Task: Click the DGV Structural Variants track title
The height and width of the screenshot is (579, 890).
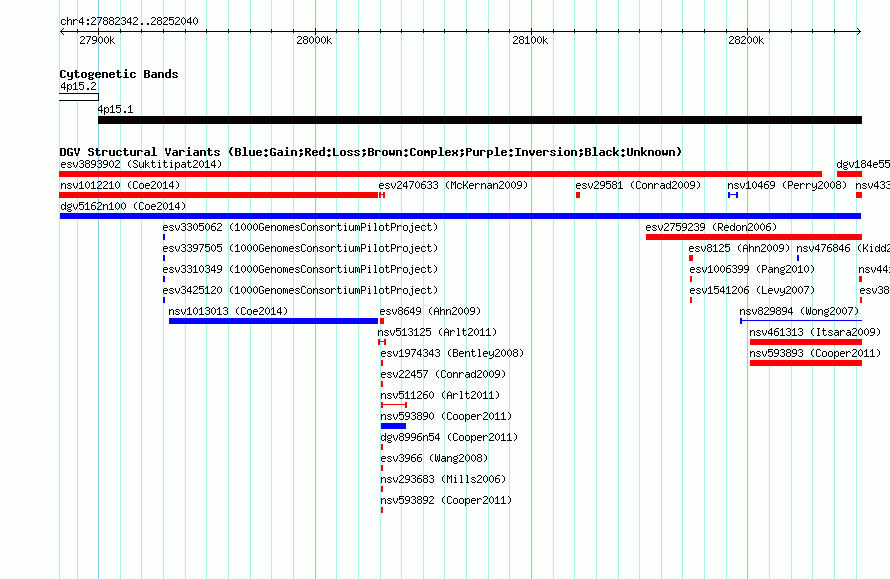Action: coord(371,152)
